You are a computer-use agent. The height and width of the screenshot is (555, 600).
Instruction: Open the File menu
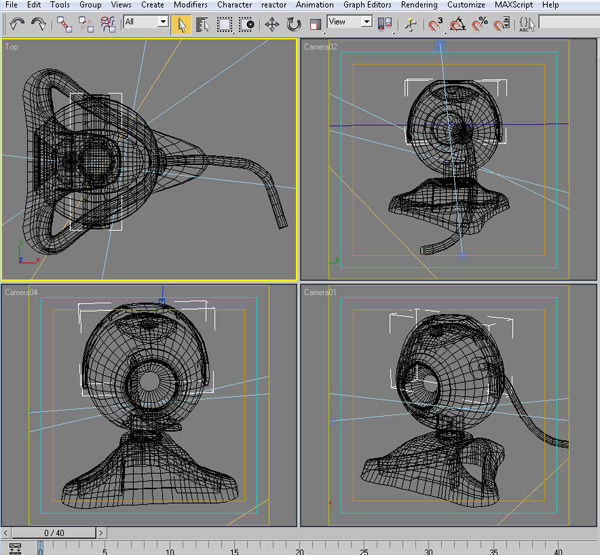pyautogui.click(x=11, y=5)
